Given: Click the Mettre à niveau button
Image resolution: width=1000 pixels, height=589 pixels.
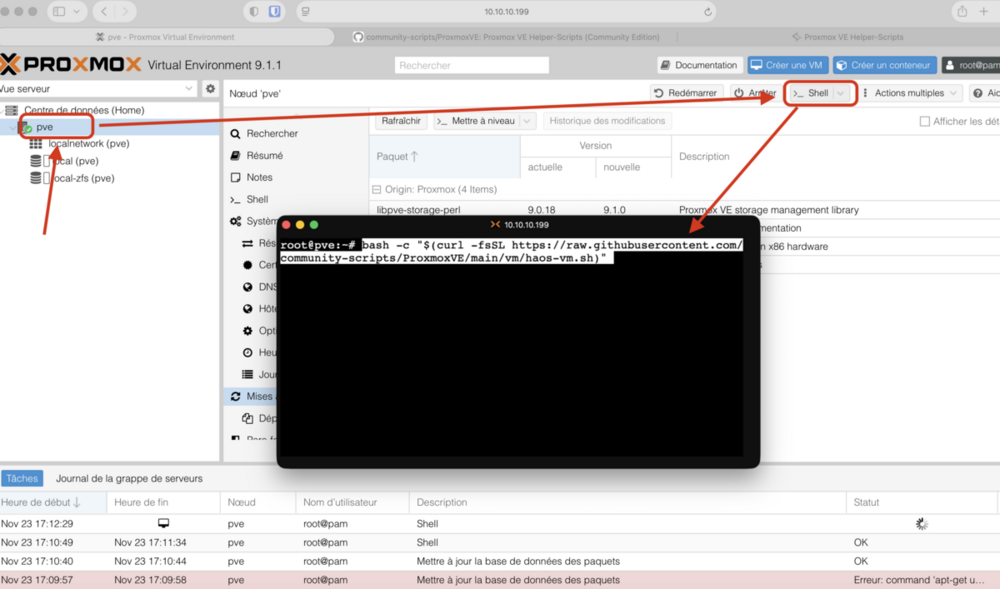Looking at the screenshot, I should (477, 120).
